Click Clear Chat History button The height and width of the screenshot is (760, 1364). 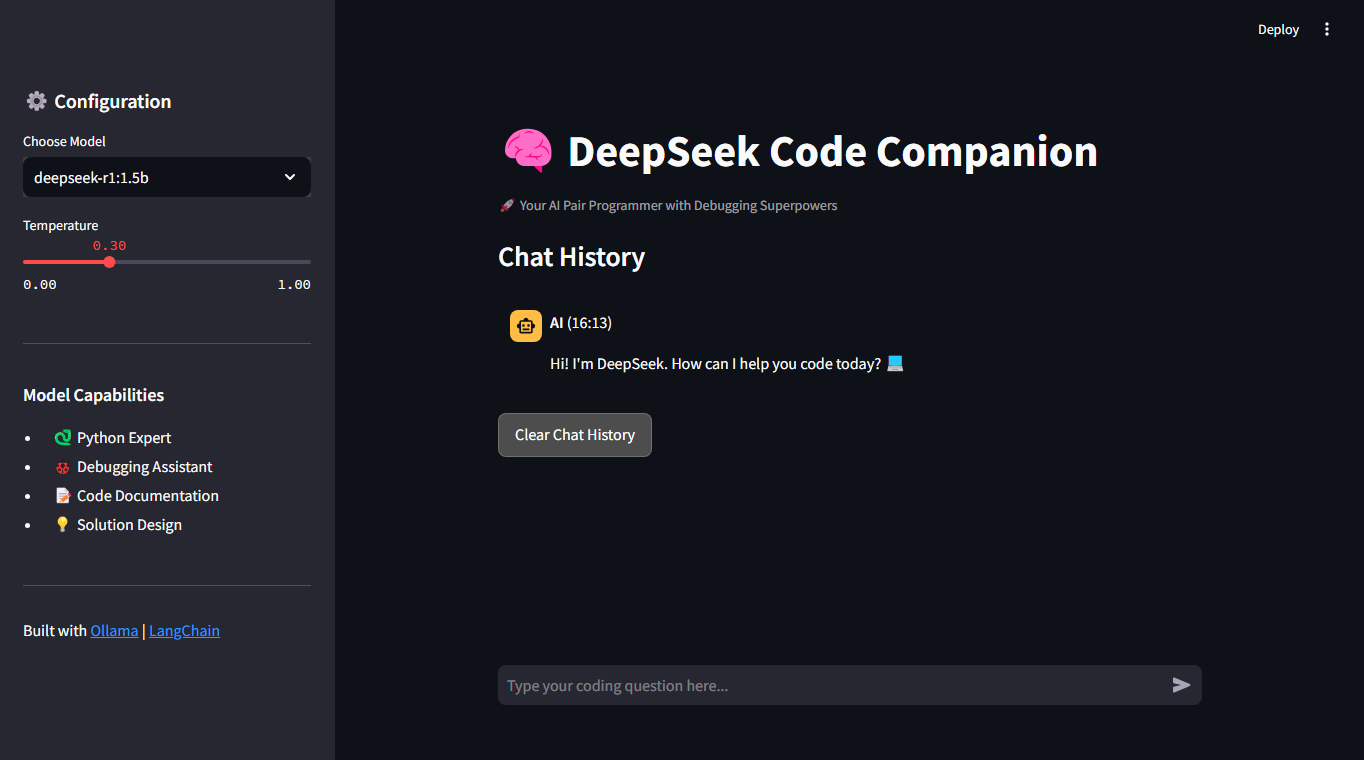pyautogui.click(x=575, y=435)
